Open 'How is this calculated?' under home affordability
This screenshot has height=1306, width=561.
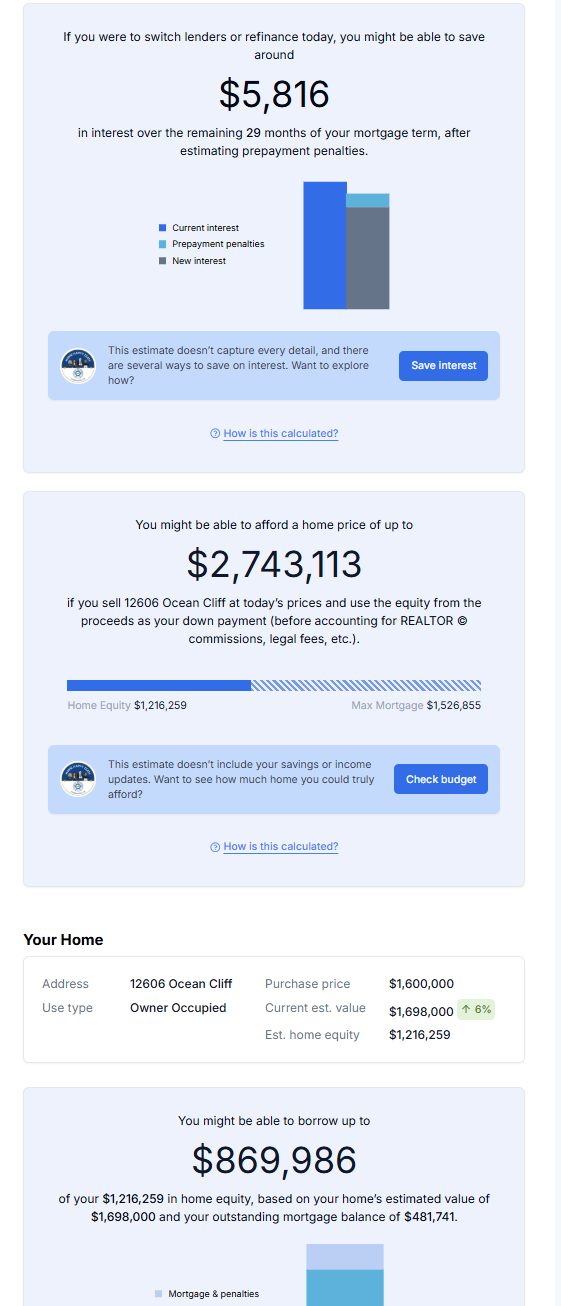[281, 847]
